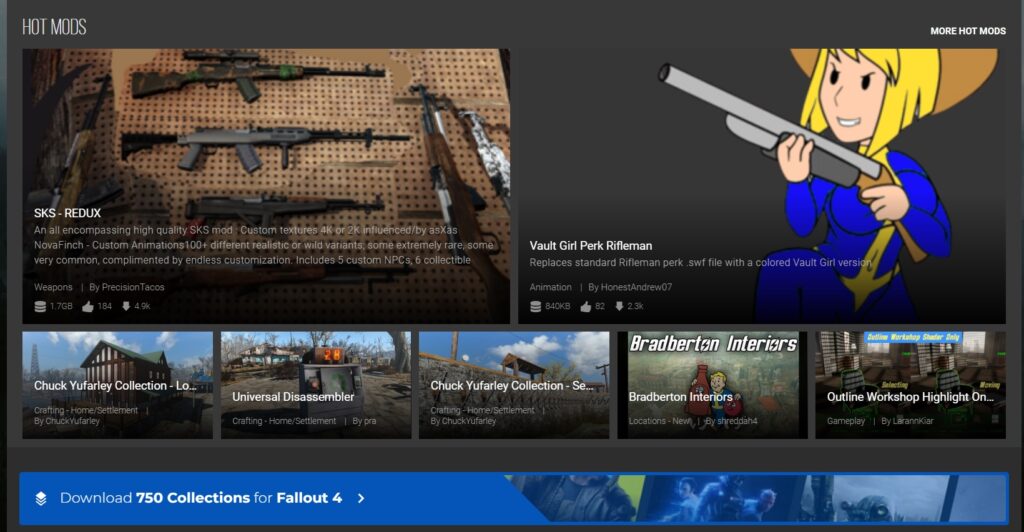This screenshot has width=1024, height=532.
Task: Open Crafting - Home/Settlement category under Universal Disassembler
Action: click(284, 421)
